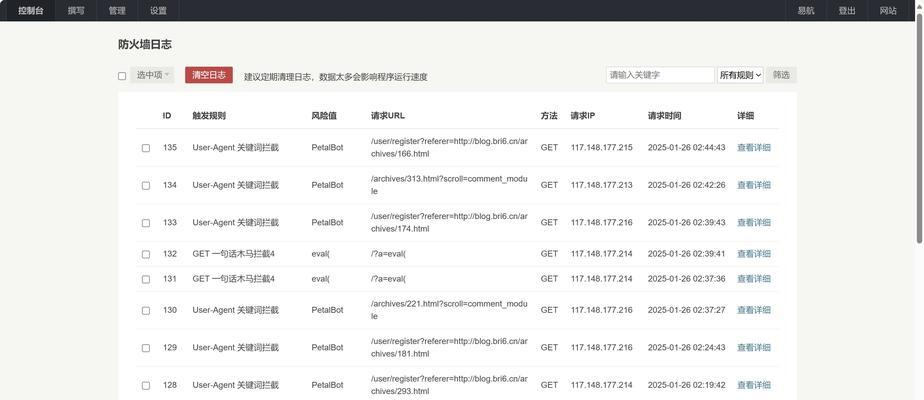924x400 pixels.
Task: Open 查看详细 for log ID 128
Action: [x=754, y=385]
